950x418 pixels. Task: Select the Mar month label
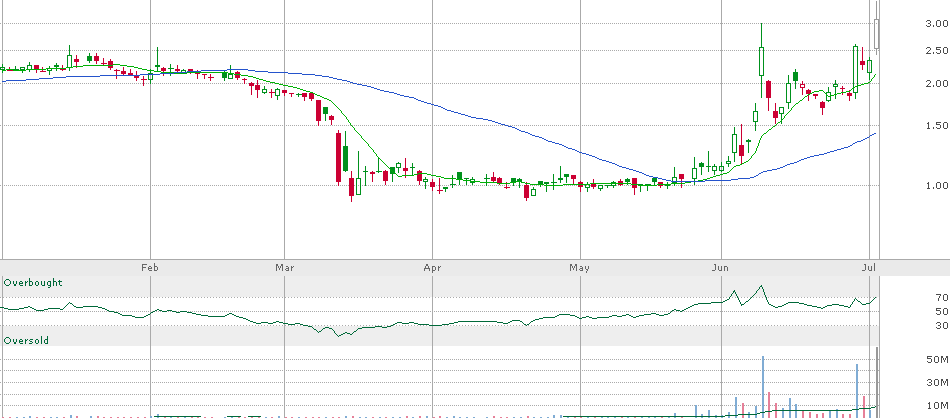coord(284,268)
